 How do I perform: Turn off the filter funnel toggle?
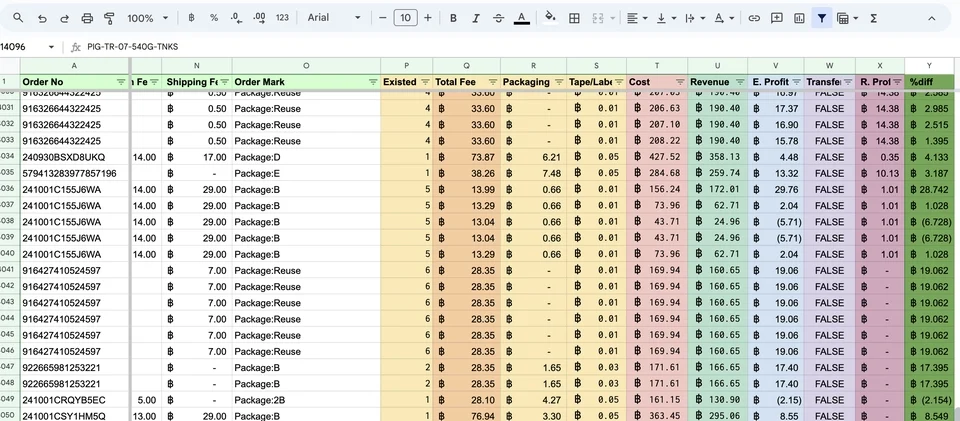coord(821,18)
